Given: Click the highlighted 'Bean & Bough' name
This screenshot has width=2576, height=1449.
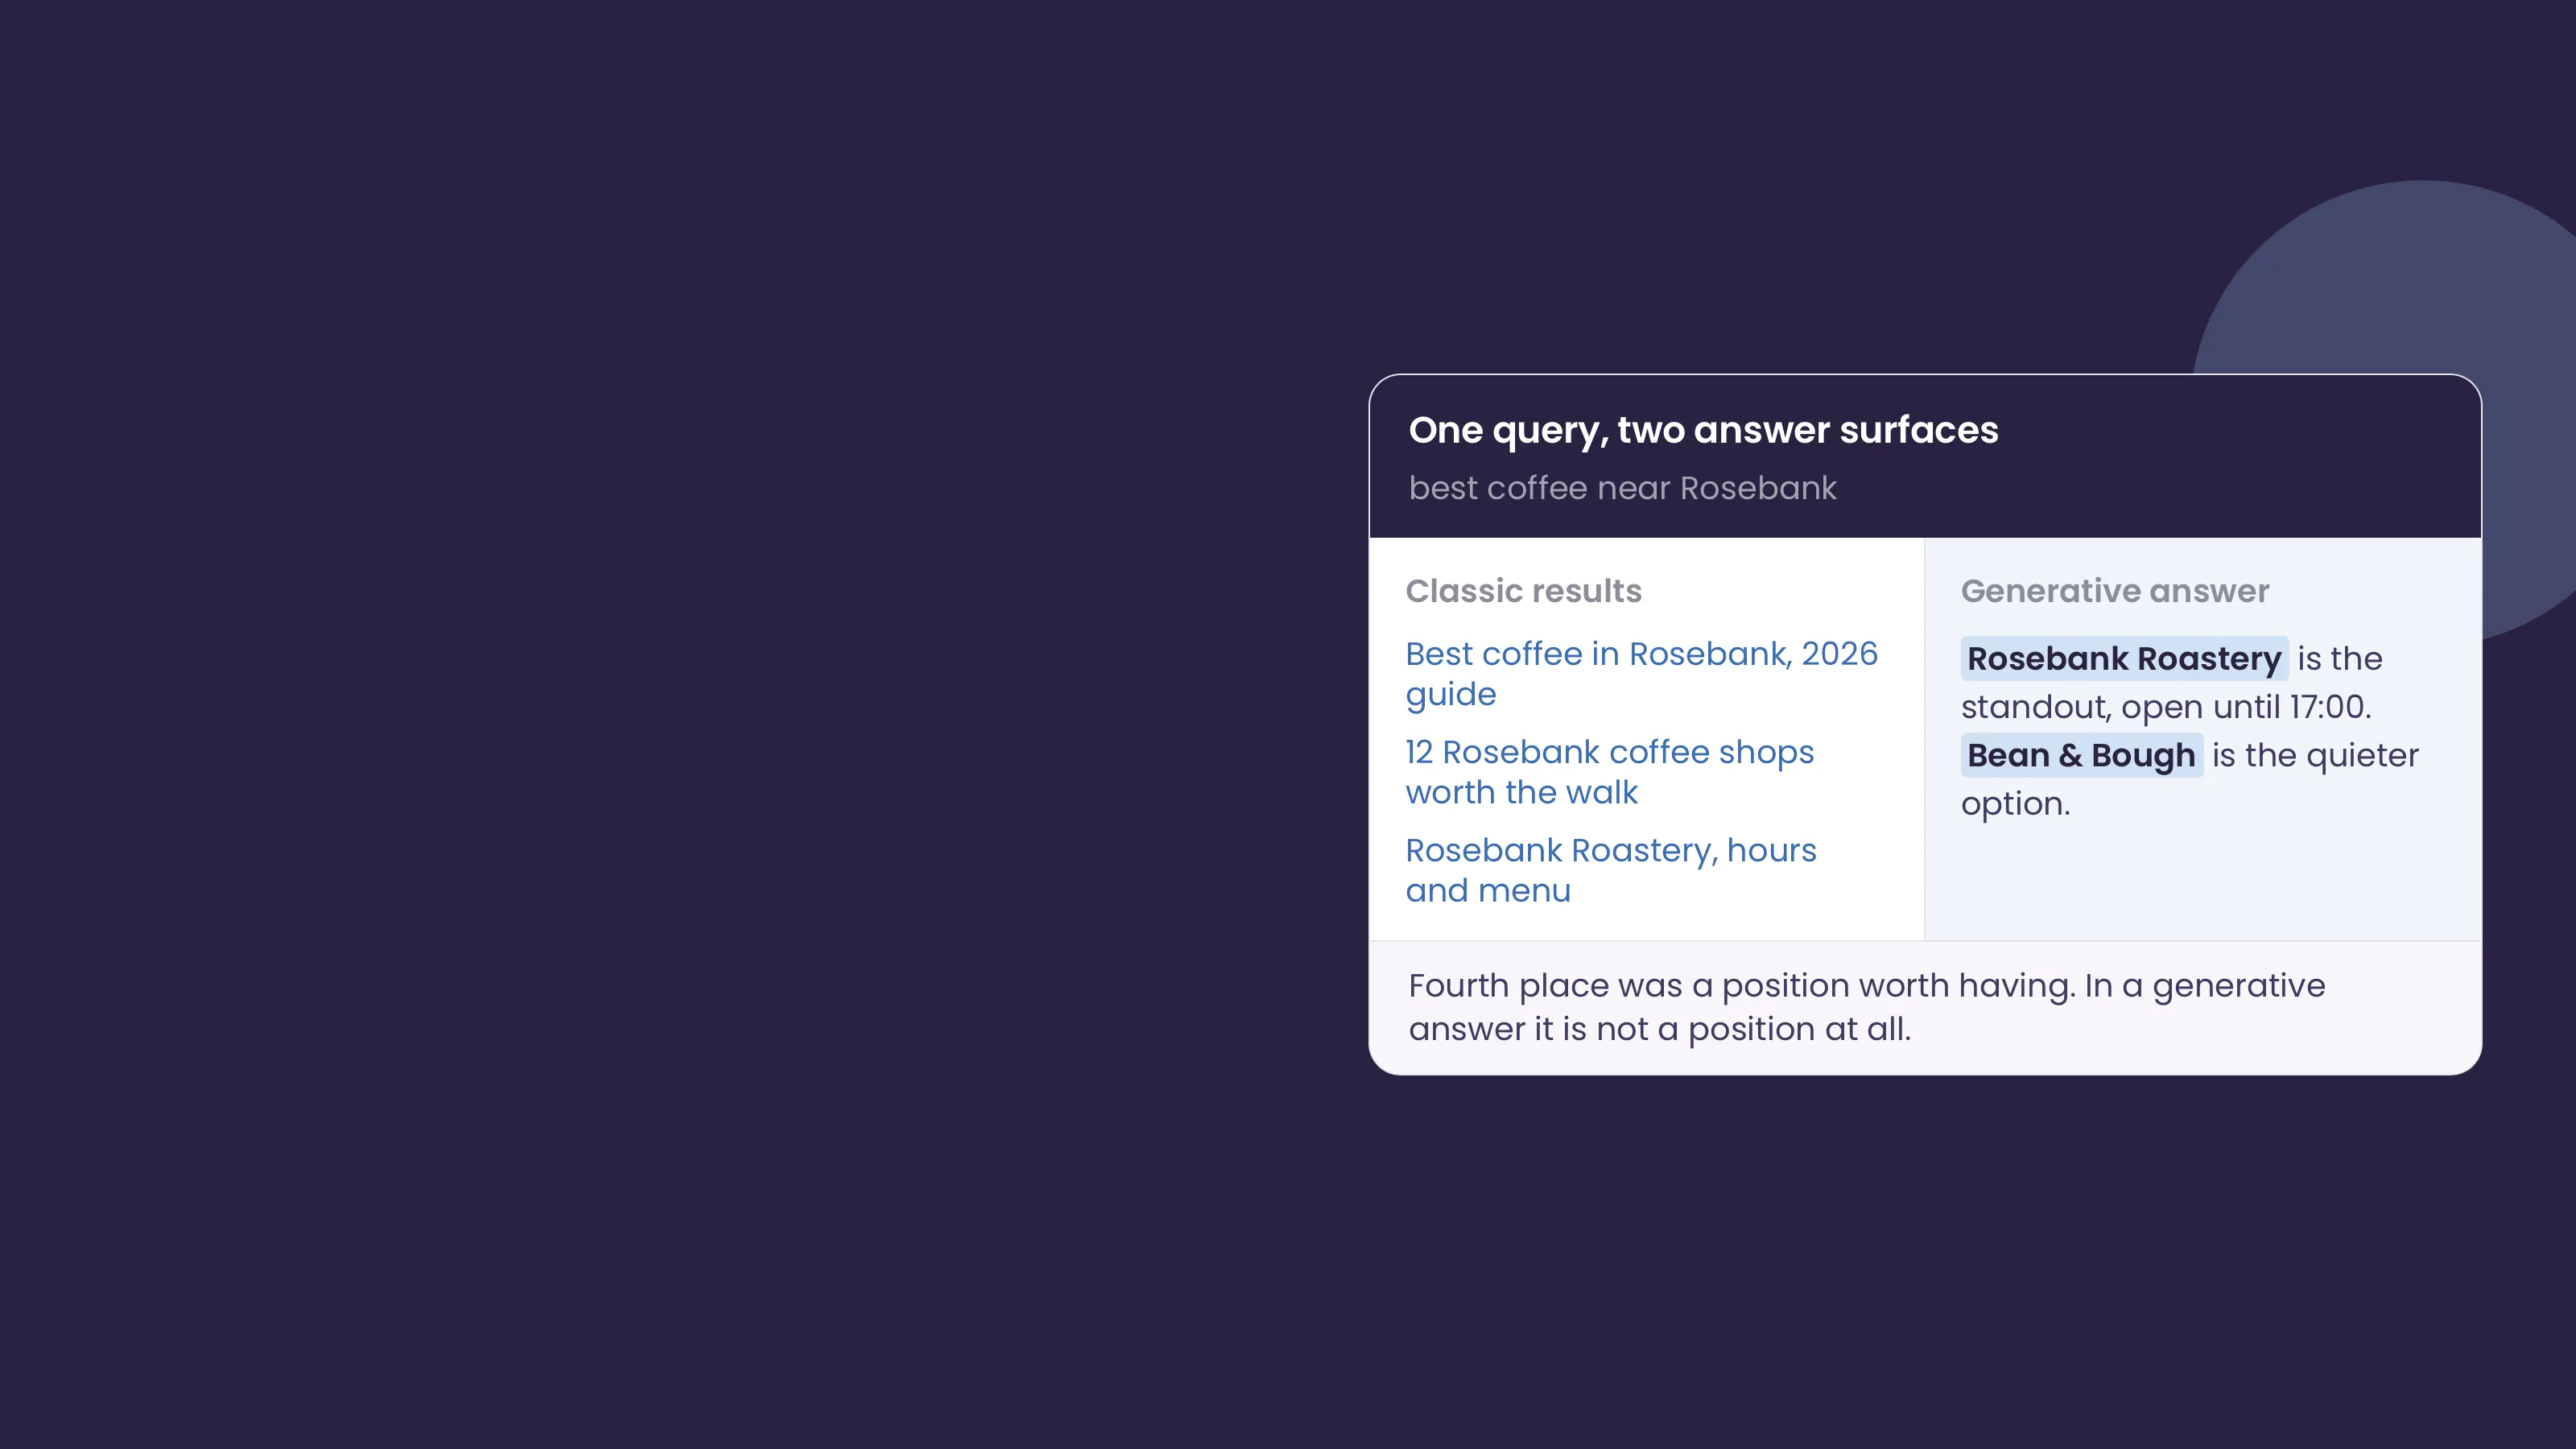Looking at the screenshot, I should click(2081, 755).
